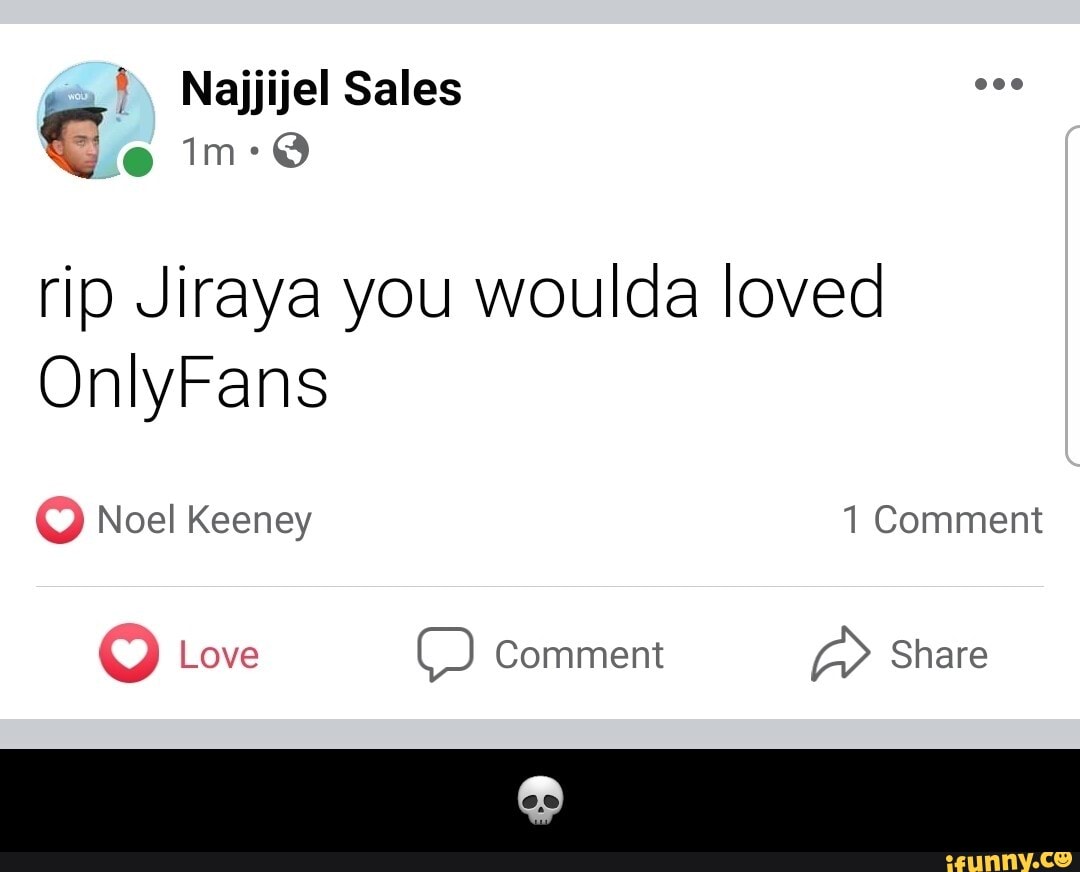Open Najjijel Sales' profile picture
This screenshot has height=872, width=1080.
[96, 120]
